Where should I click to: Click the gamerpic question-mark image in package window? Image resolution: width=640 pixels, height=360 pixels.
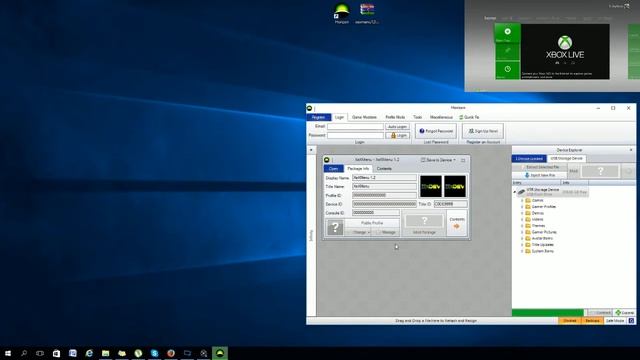[335, 227]
